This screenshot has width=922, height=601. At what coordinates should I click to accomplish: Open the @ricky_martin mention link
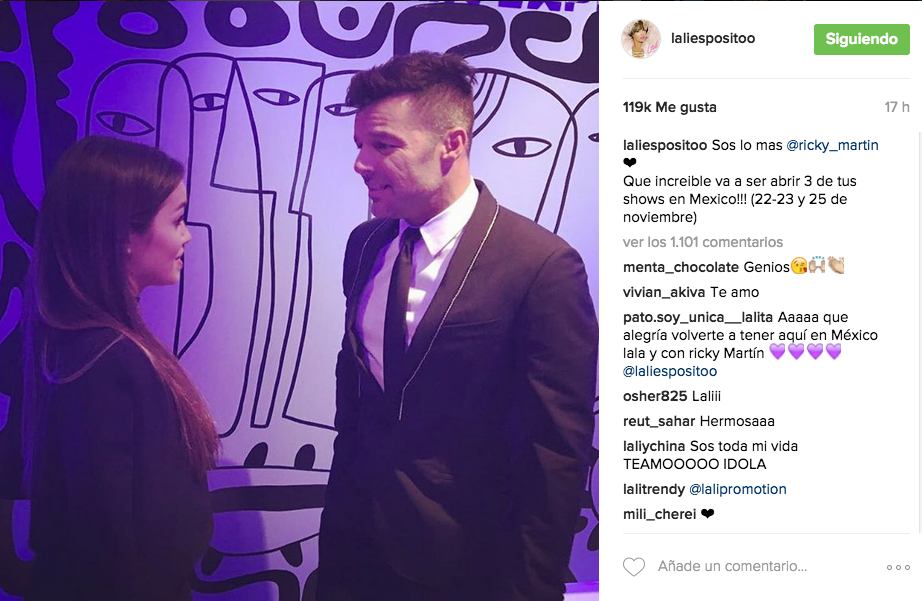click(832, 145)
